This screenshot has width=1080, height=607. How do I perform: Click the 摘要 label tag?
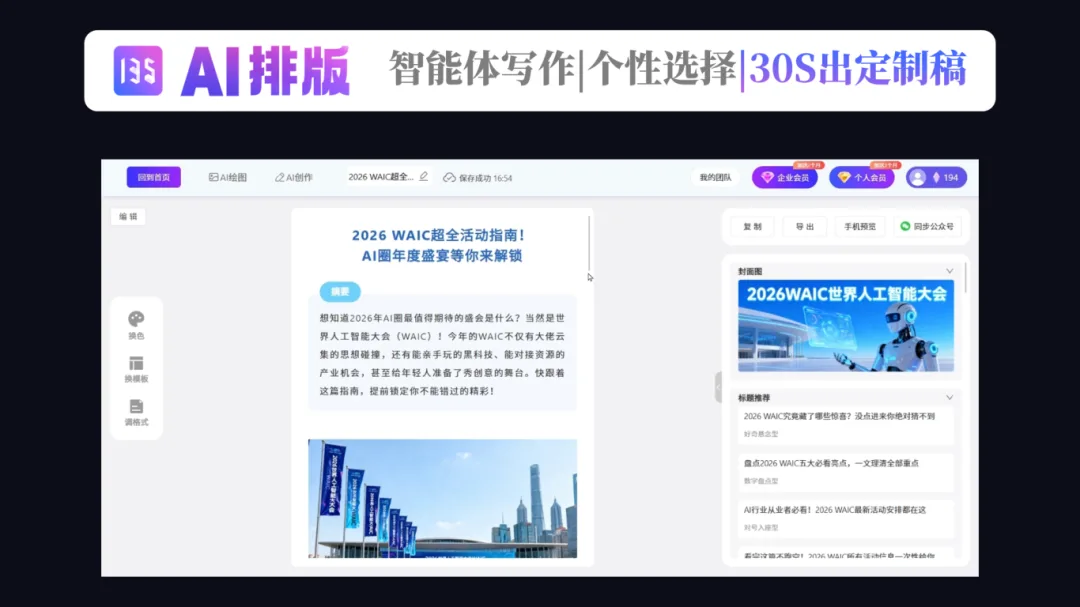point(340,291)
